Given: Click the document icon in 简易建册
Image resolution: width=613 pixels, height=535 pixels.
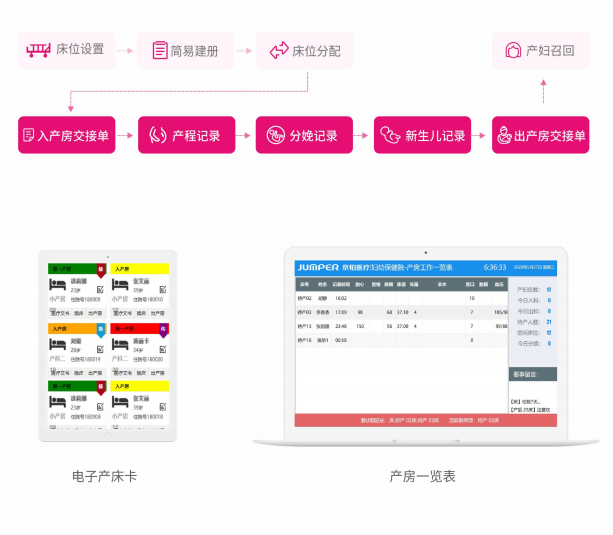Looking at the screenshot, I should tap(160, 50).
